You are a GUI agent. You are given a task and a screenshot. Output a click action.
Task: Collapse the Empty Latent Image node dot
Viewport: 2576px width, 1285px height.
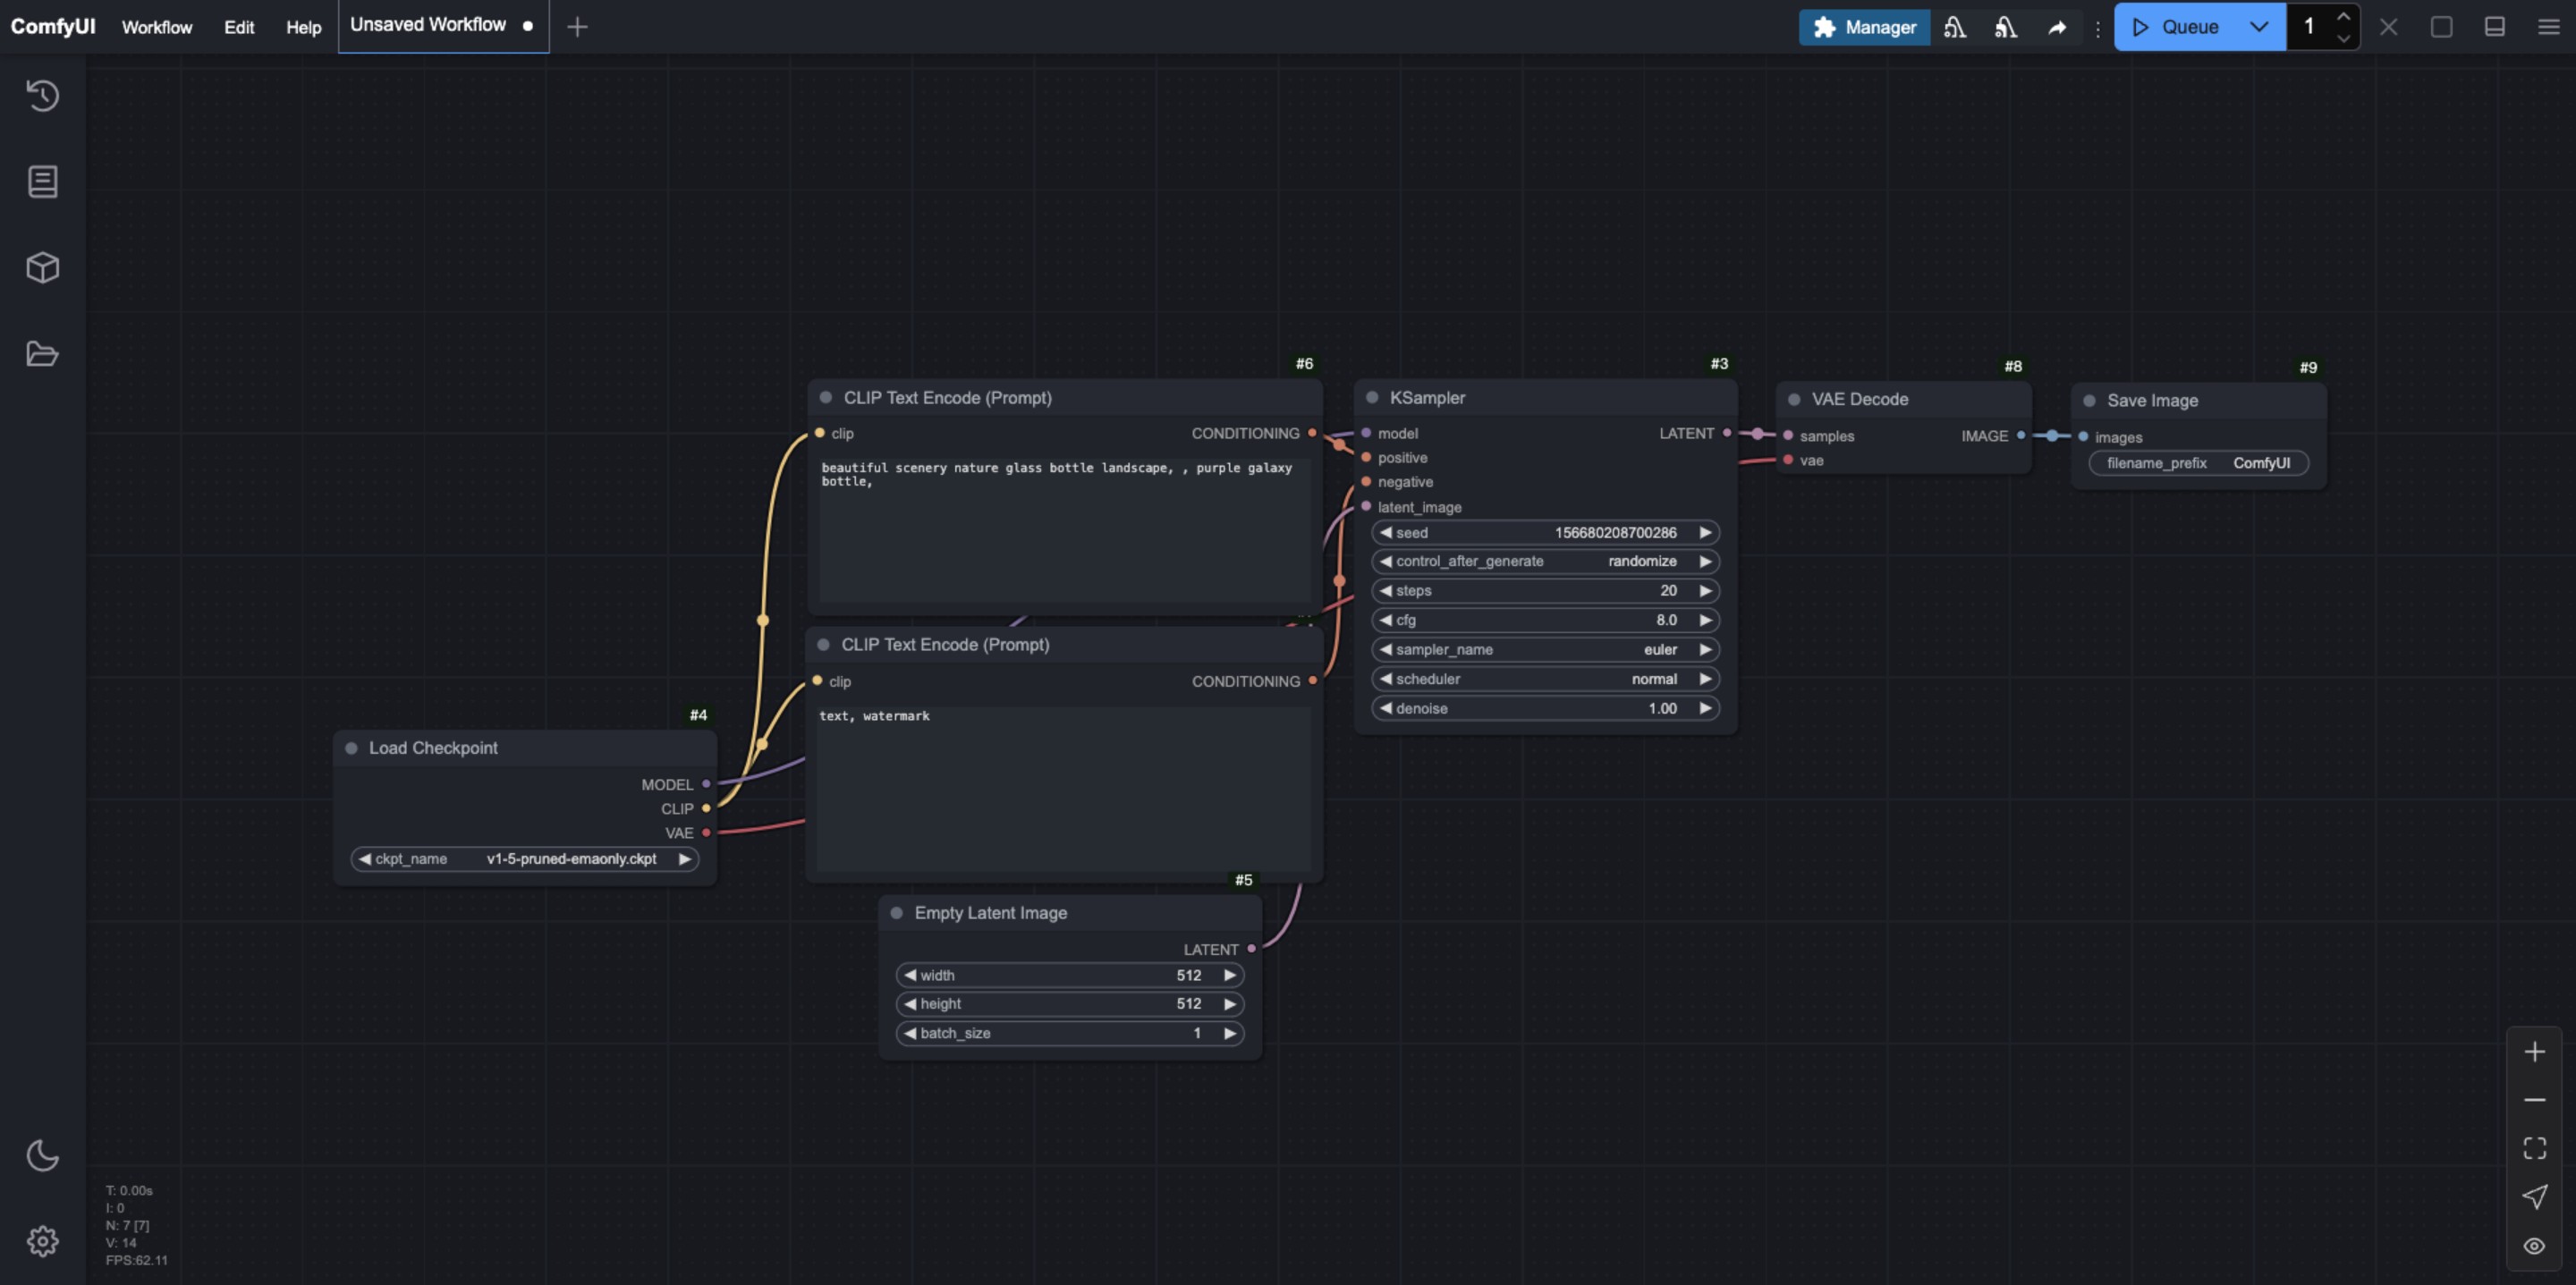coord(896,913)
